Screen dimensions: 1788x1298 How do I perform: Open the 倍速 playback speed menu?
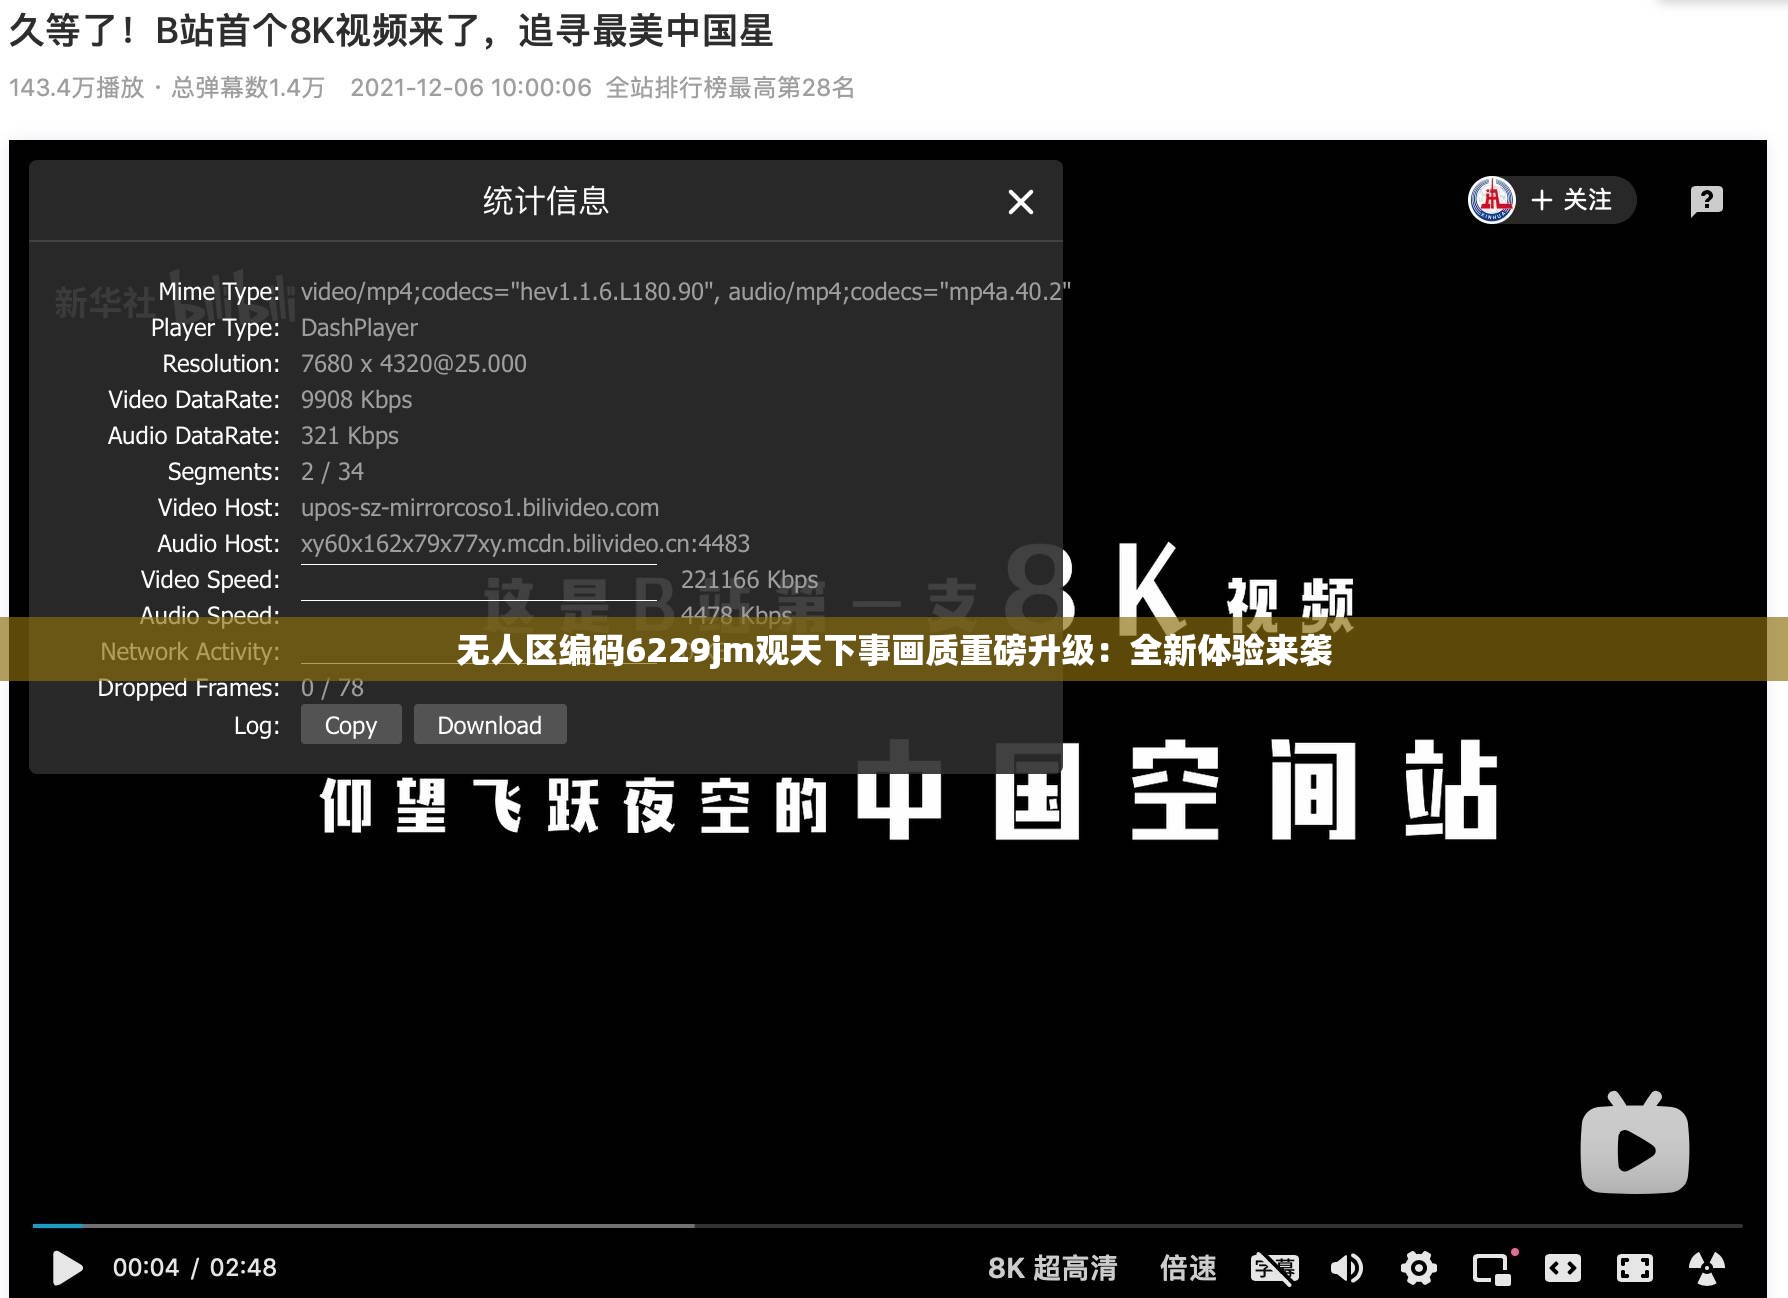[x=1188, y=1268]
